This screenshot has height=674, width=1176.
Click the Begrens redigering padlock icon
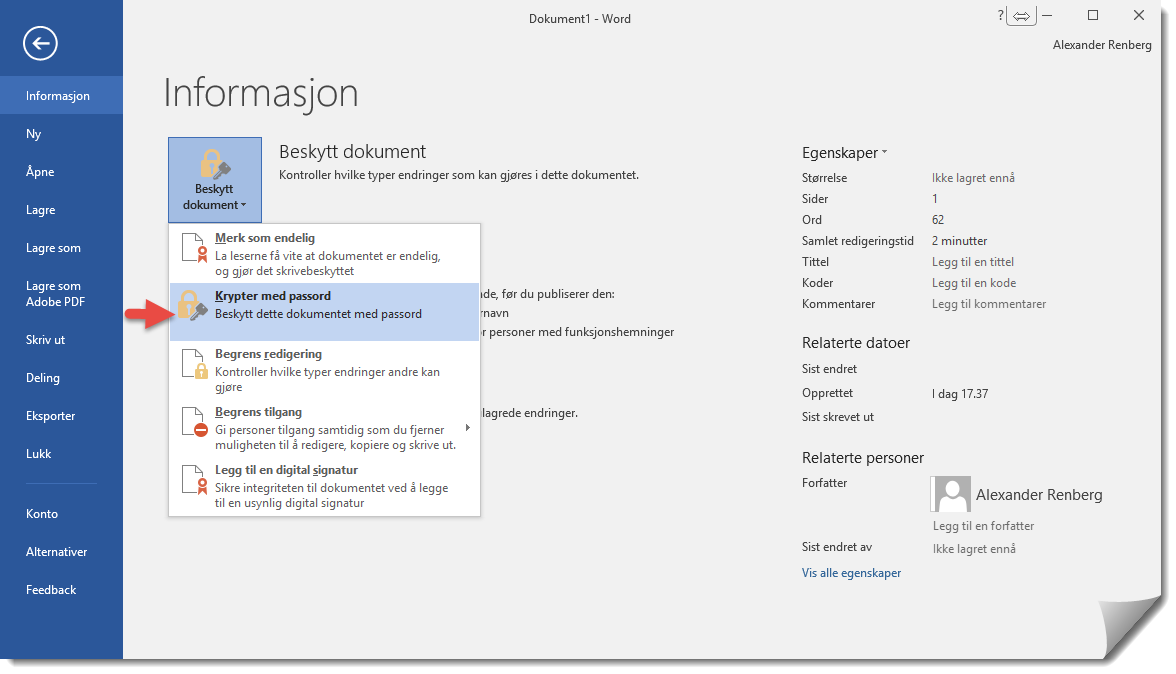[x=193, y=364]
